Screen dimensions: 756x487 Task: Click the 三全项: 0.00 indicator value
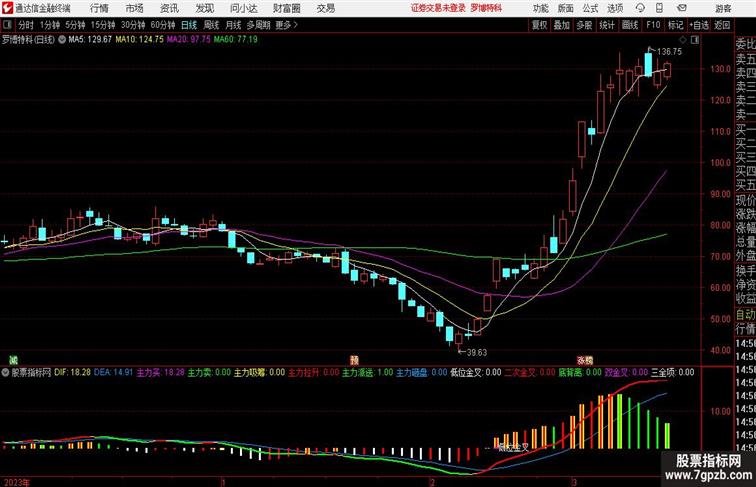[x=673, y=372]
